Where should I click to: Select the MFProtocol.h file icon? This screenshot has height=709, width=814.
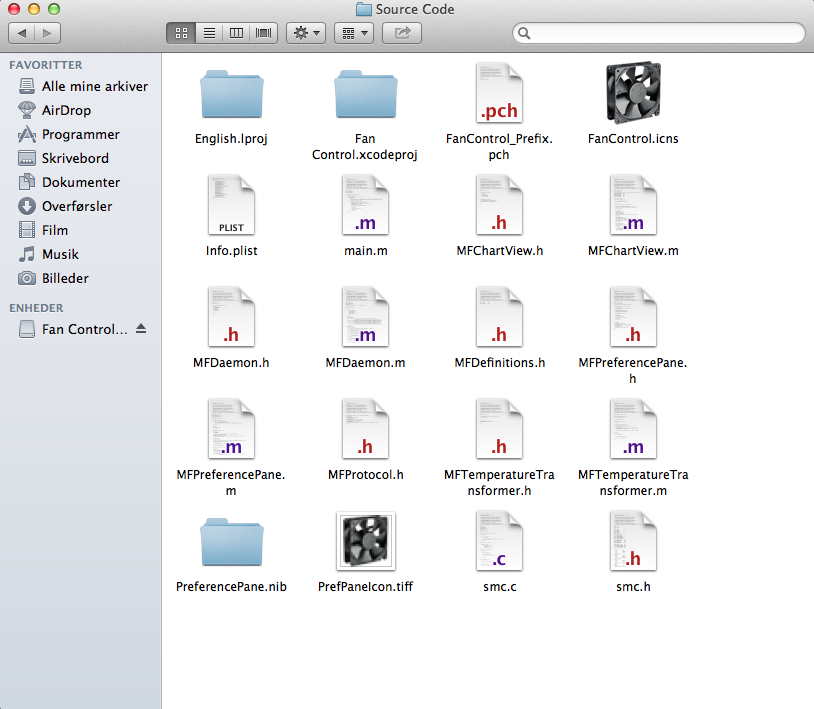[365, 429]
